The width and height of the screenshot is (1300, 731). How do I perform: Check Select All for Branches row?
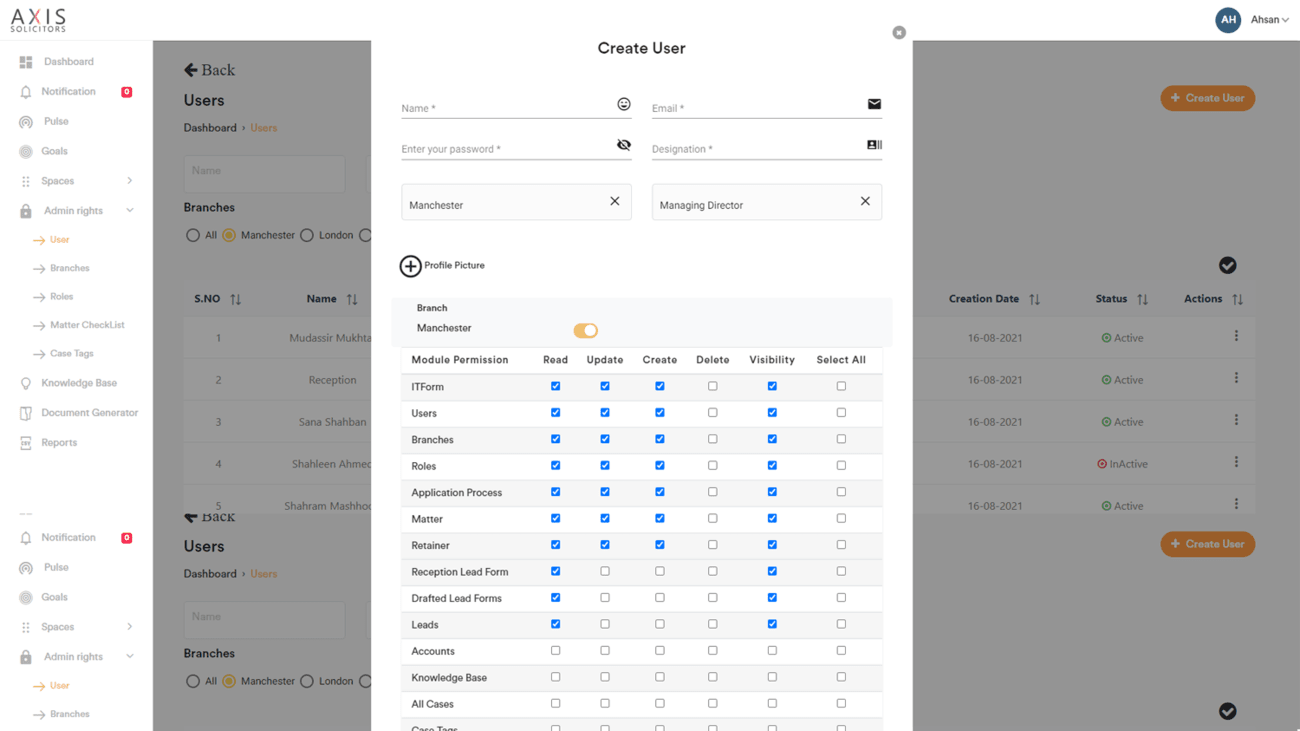(841, 439)
